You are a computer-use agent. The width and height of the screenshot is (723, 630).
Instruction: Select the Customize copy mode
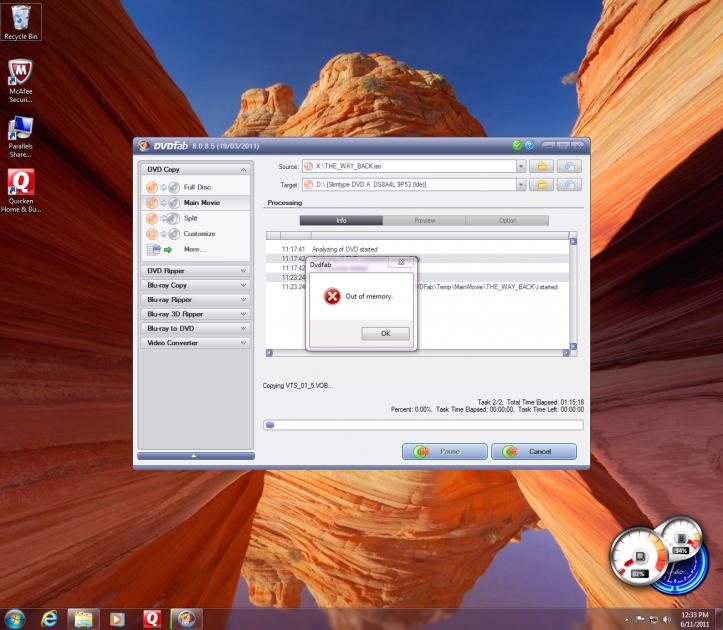click(198, 233)
